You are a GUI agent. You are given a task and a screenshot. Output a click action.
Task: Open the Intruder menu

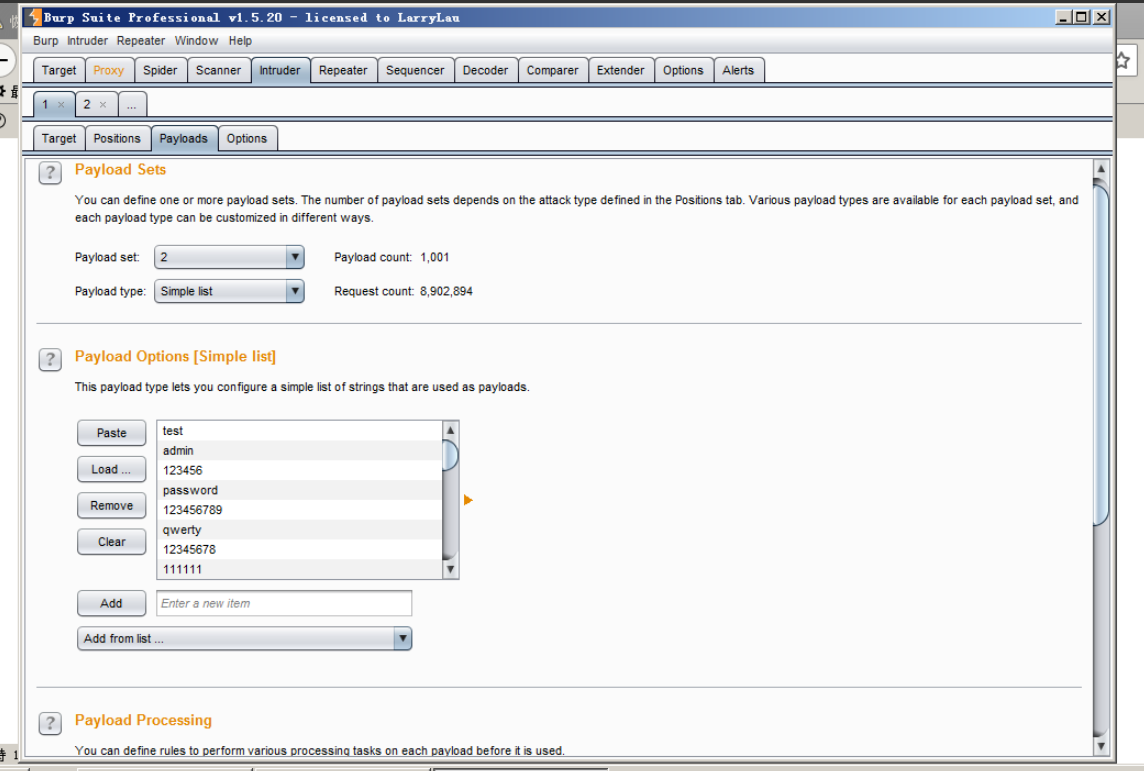tap(88, 41)
